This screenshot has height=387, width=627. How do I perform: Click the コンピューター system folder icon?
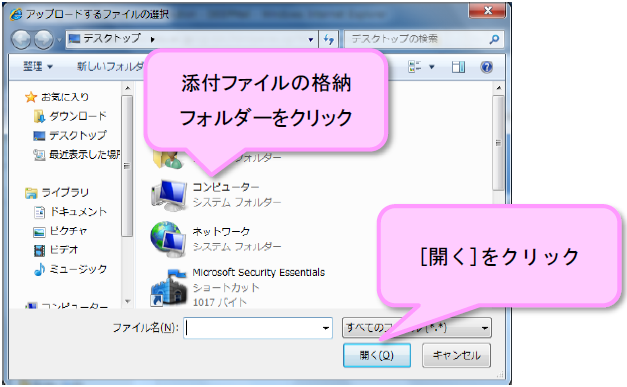pyautogui.click(x=169, y=195)
